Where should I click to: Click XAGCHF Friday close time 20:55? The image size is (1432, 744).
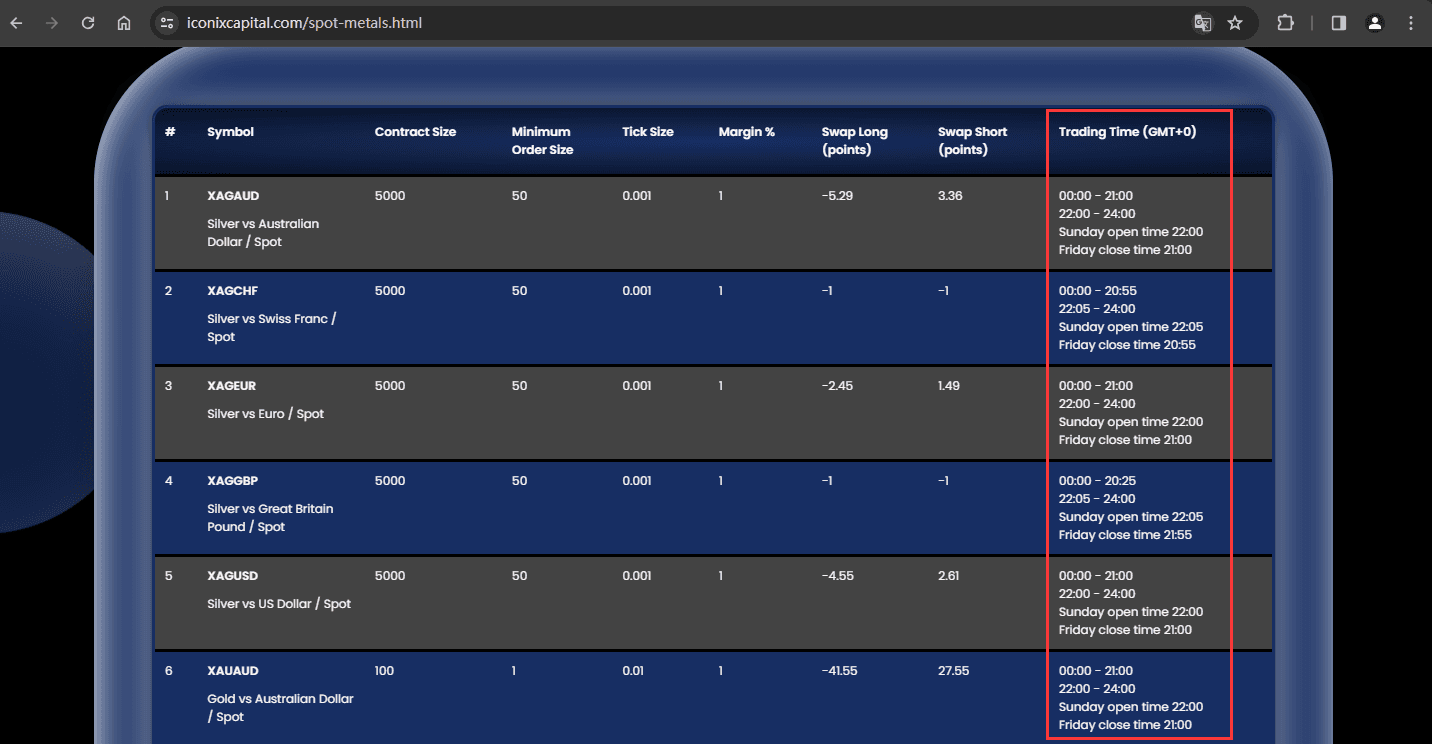coord(1127,345)
